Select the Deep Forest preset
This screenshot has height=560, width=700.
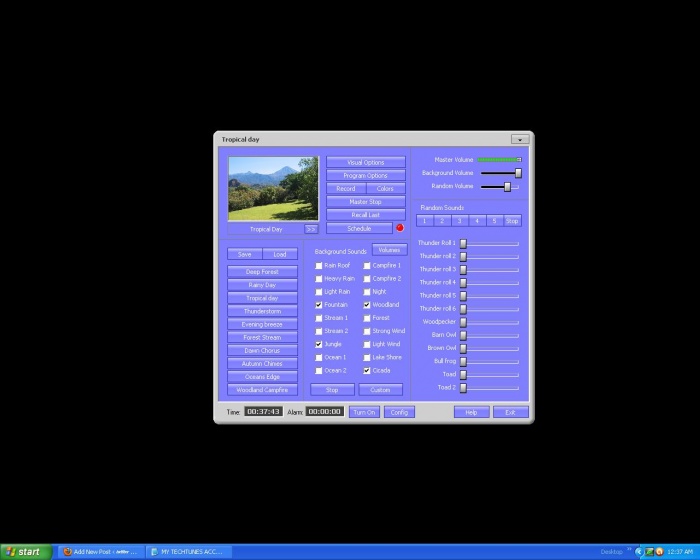click(262, 272)
